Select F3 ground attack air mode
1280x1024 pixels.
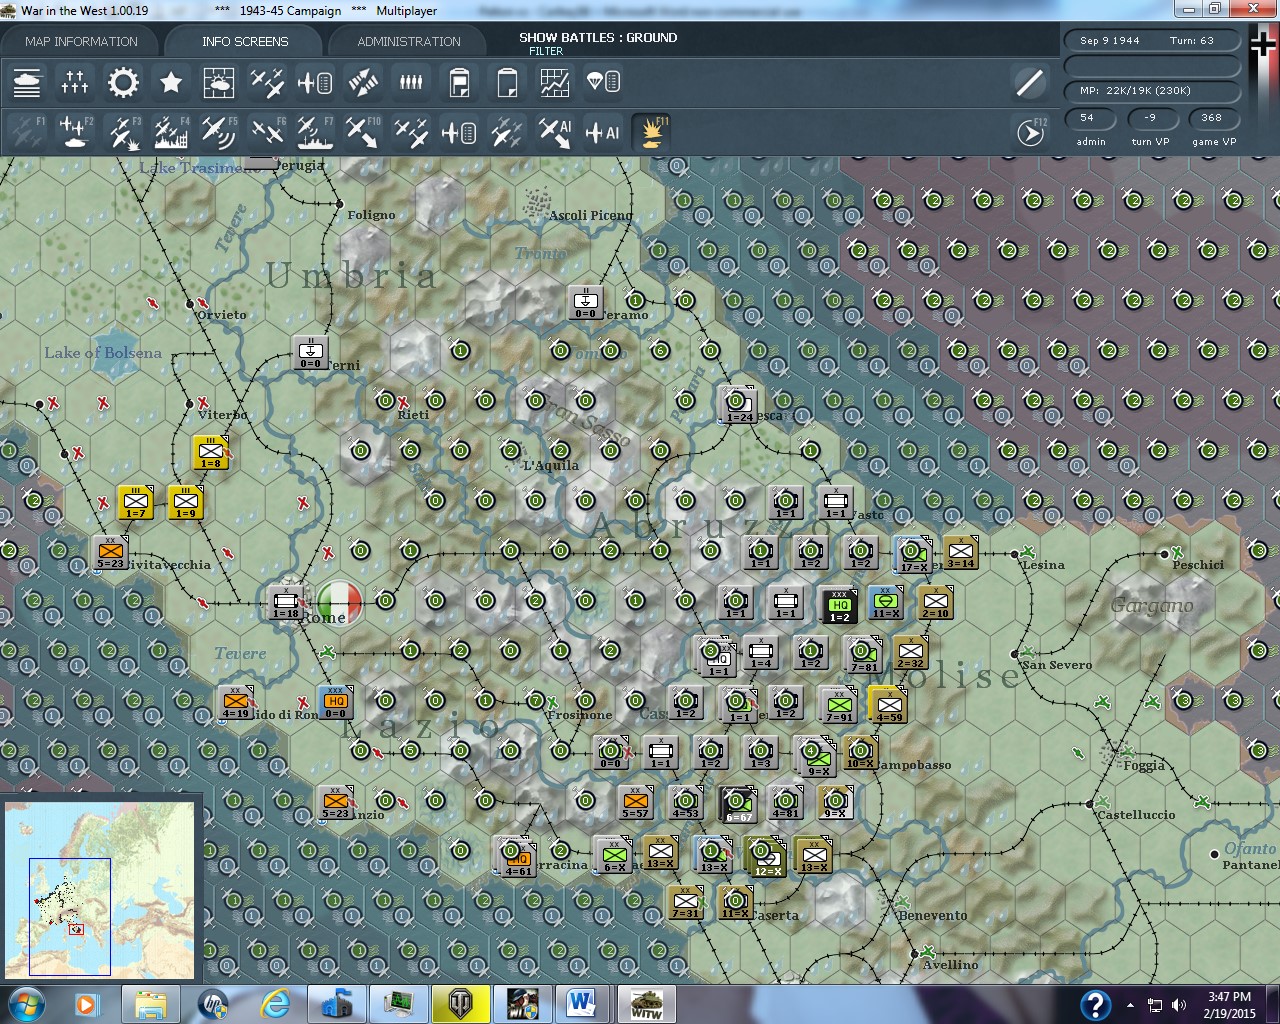[x=123, y=132]
